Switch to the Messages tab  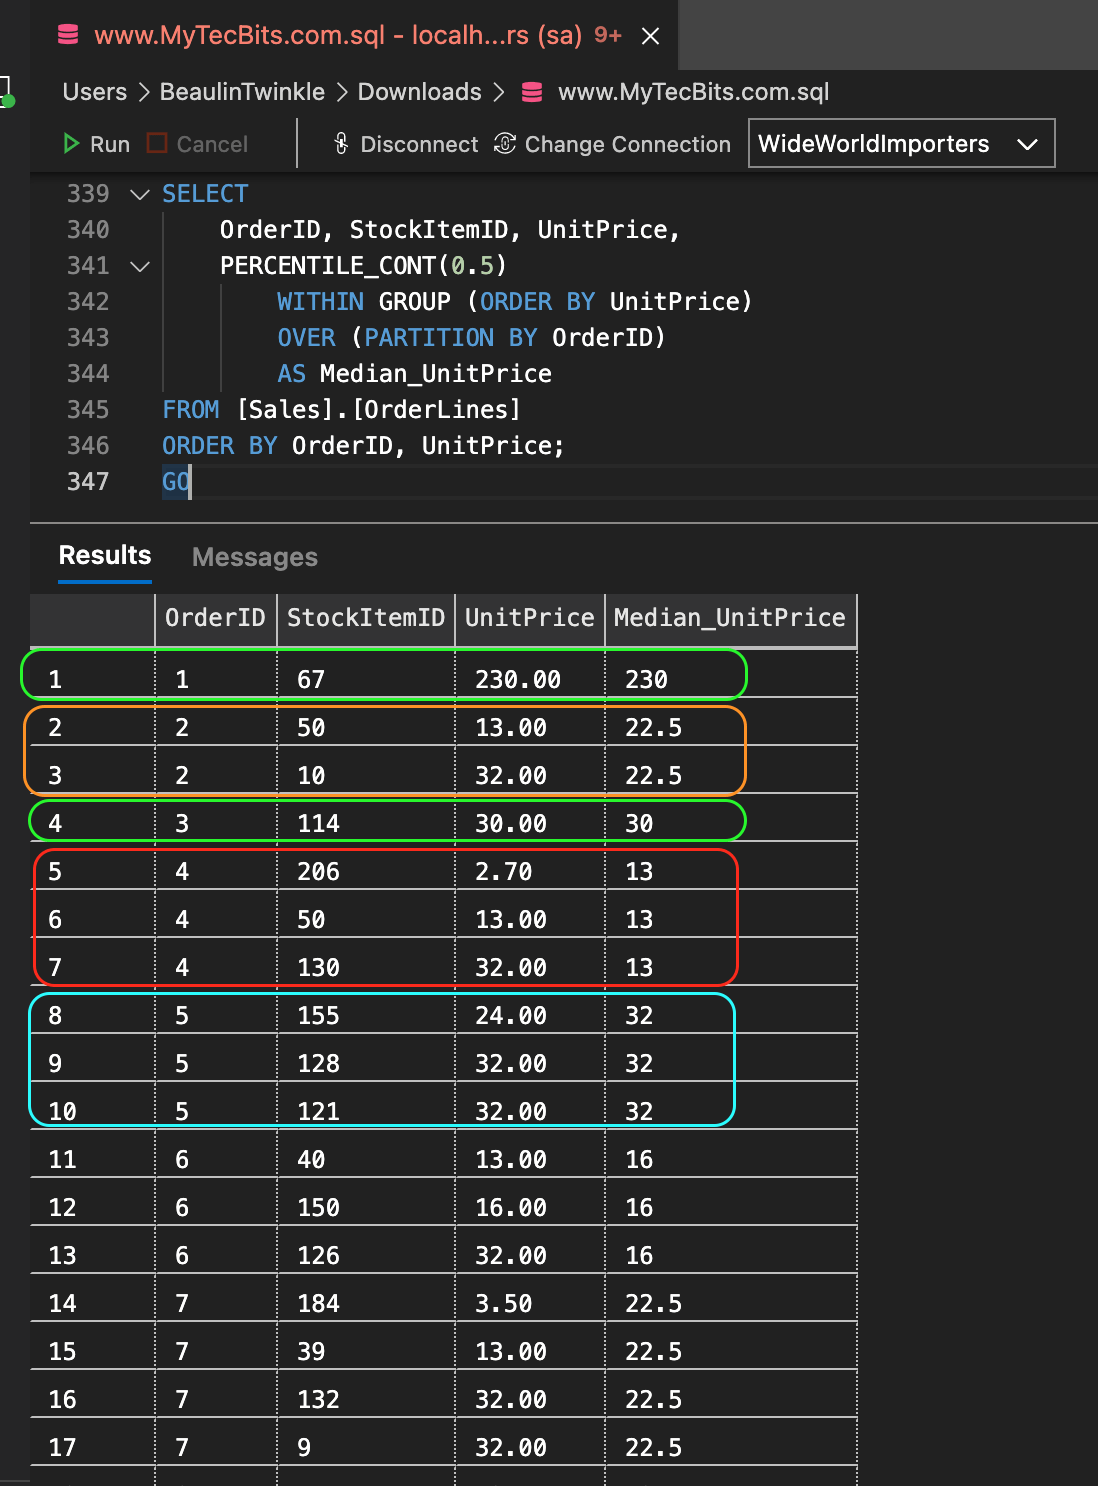pos(254,557)
